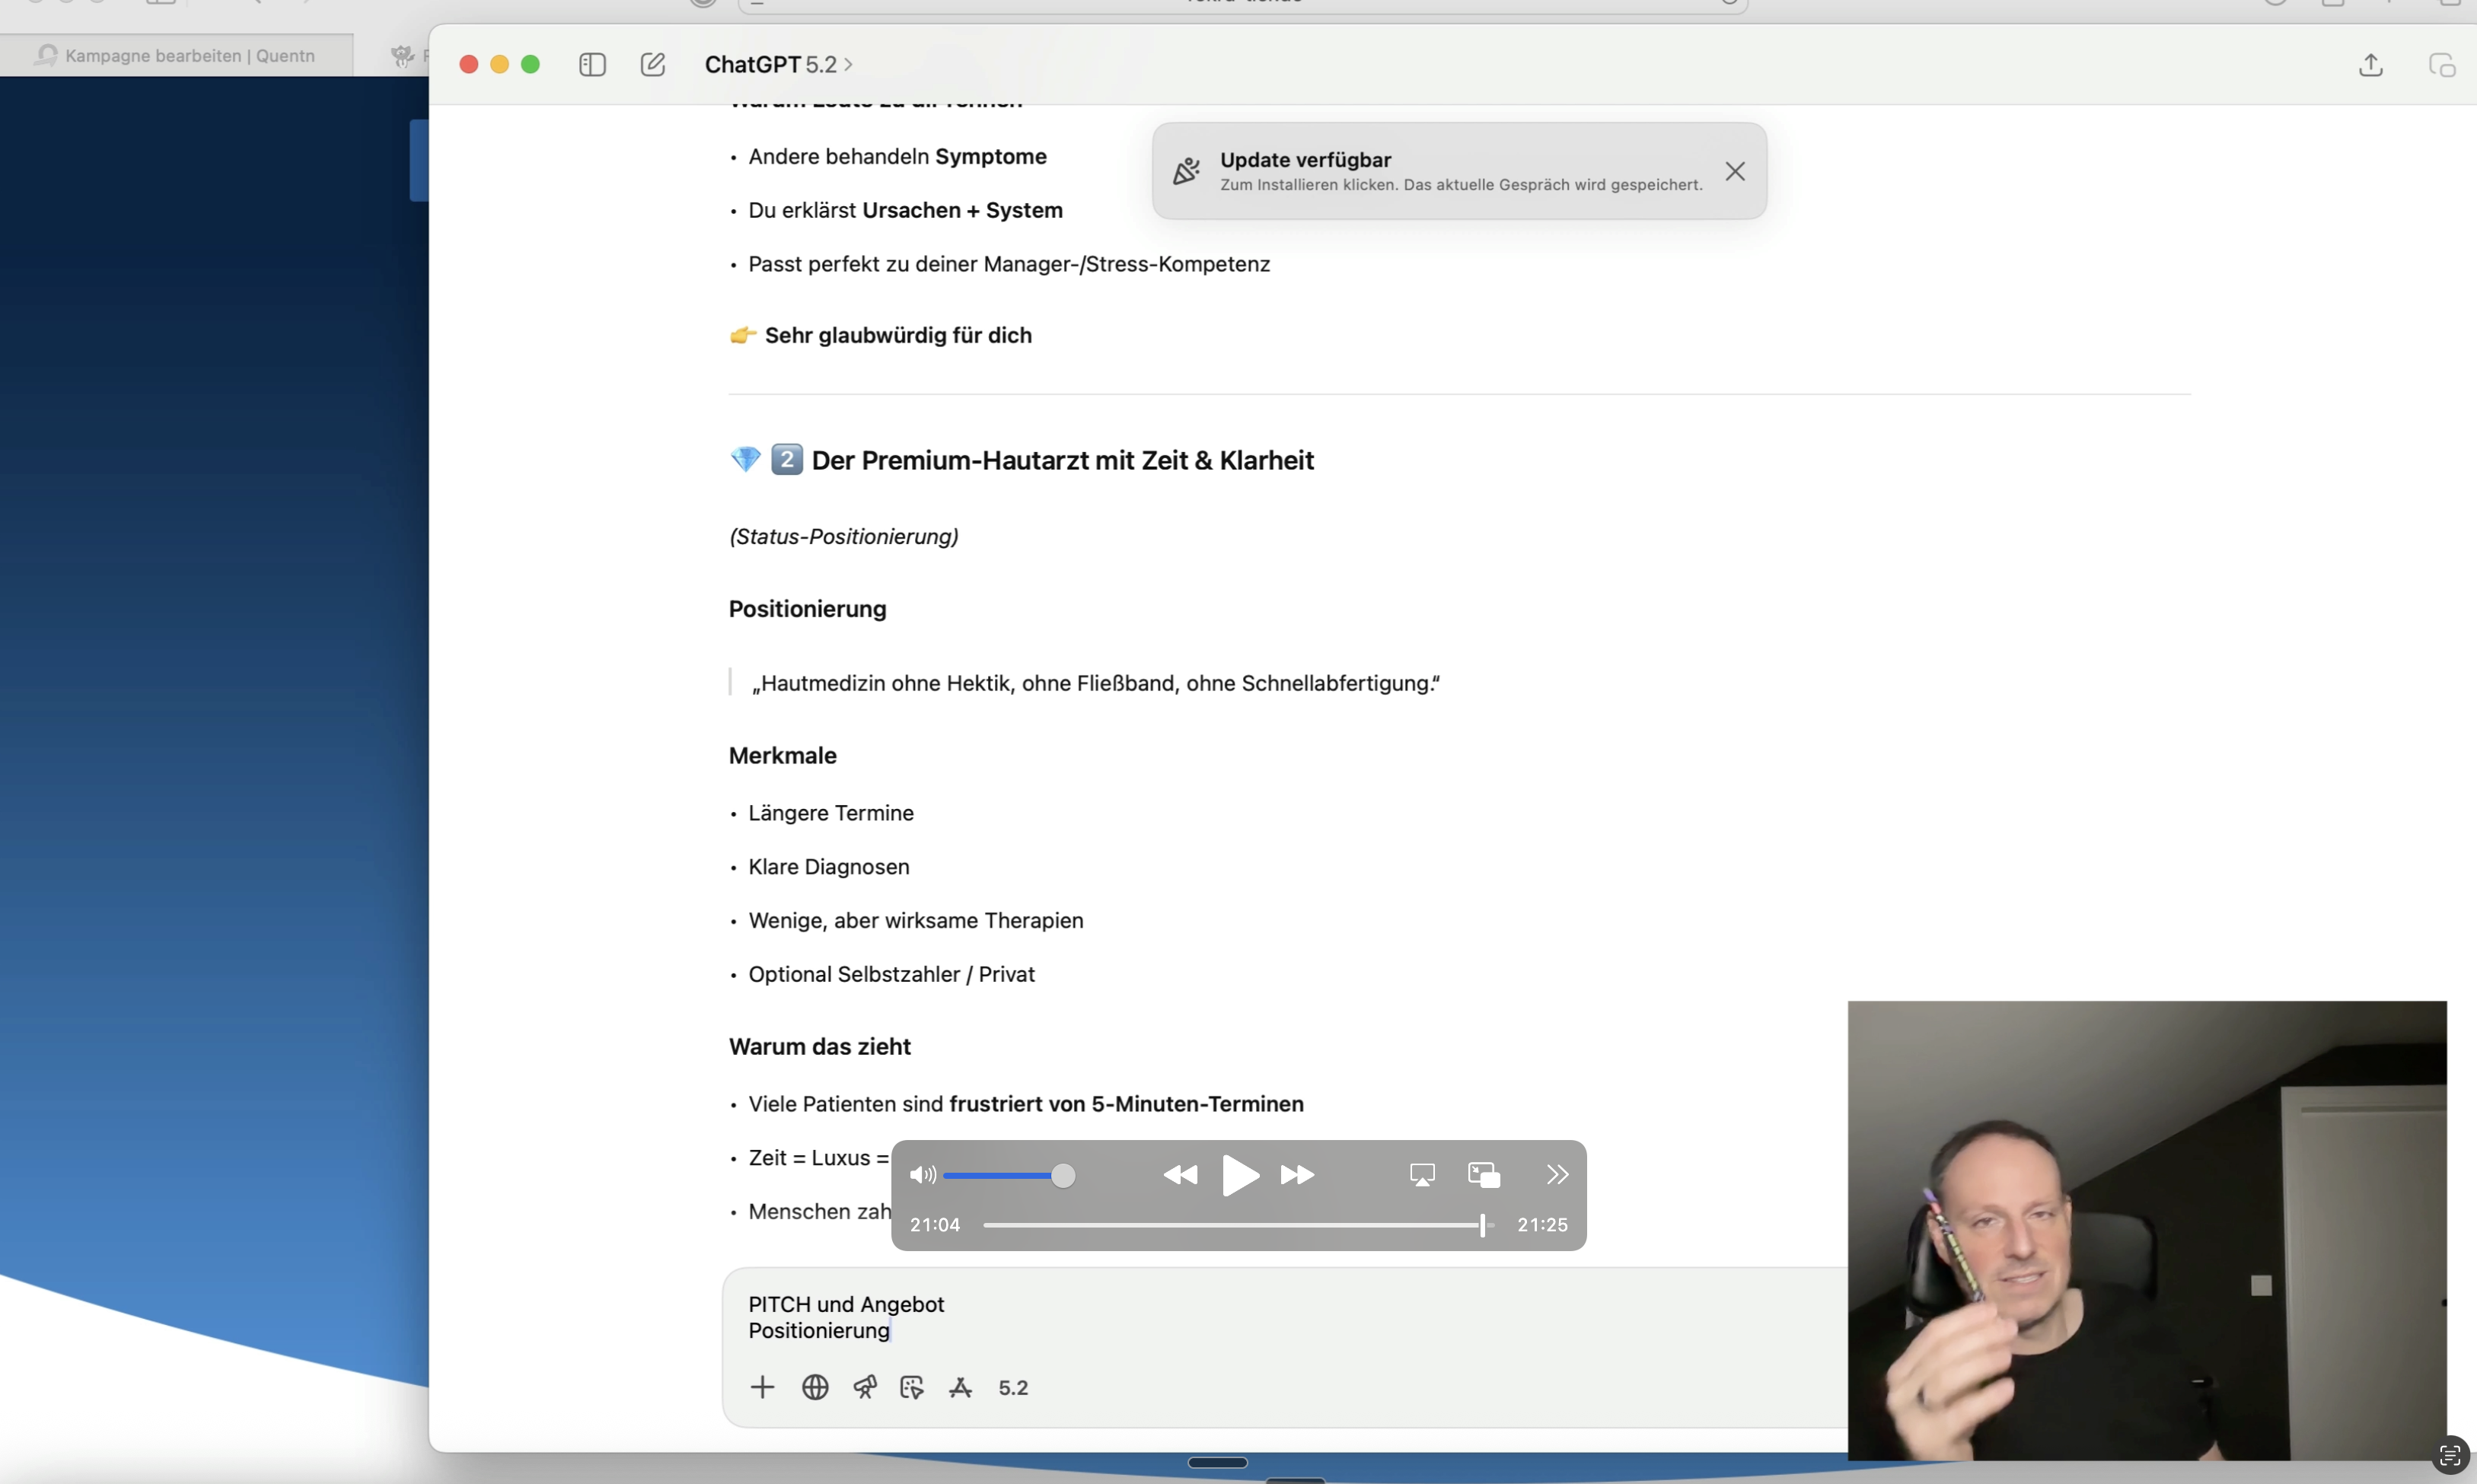Dismiss the Update verfügbar notification
The height and width of the screenshot is (1484, 2477).
(x=1735, y=172)
